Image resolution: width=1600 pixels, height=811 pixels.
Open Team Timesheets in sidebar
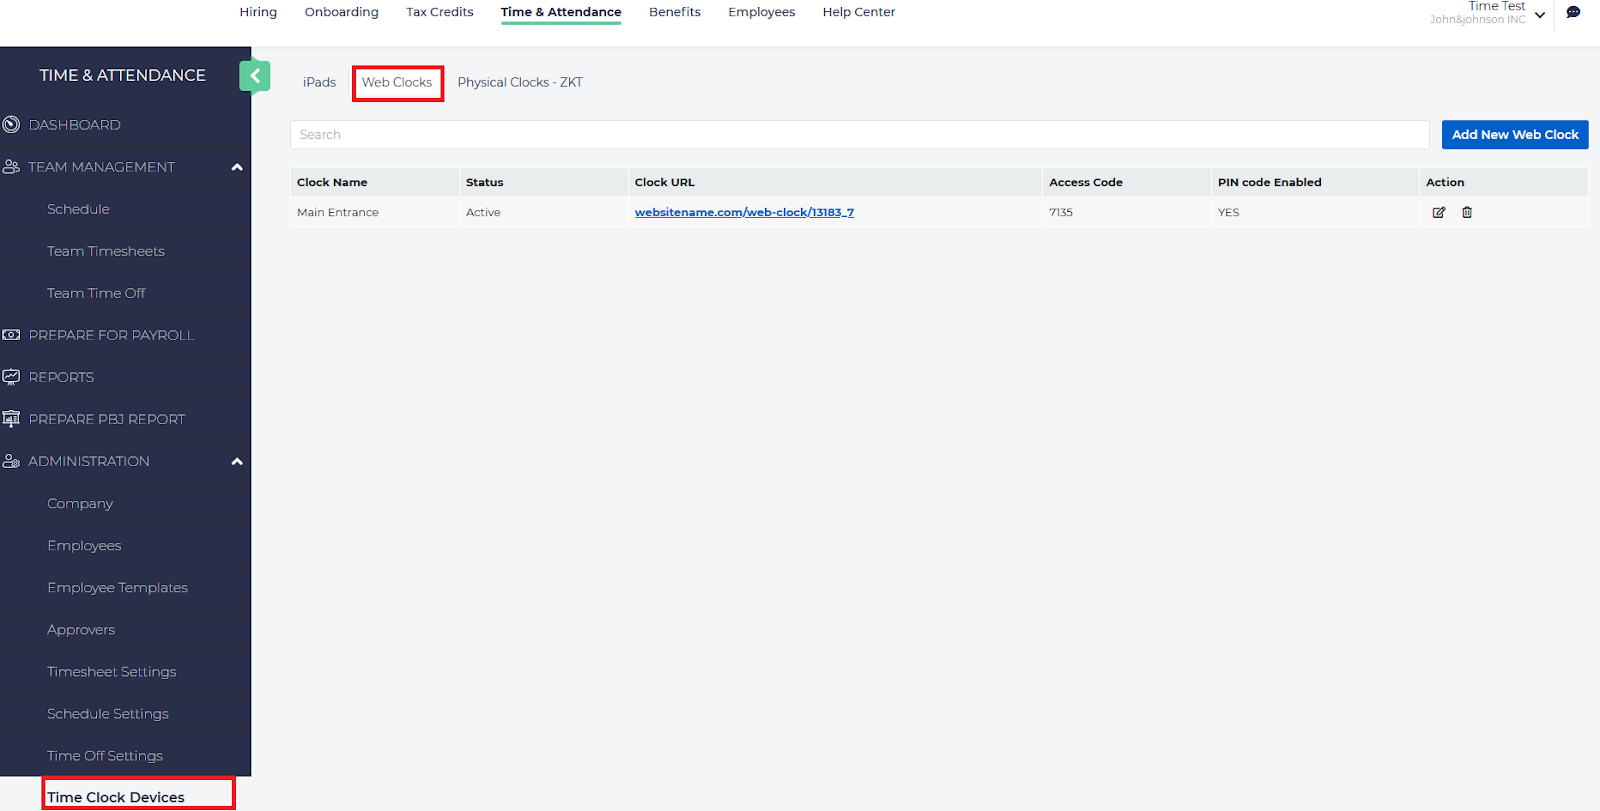pyautogui.click(x=105, y=251)
